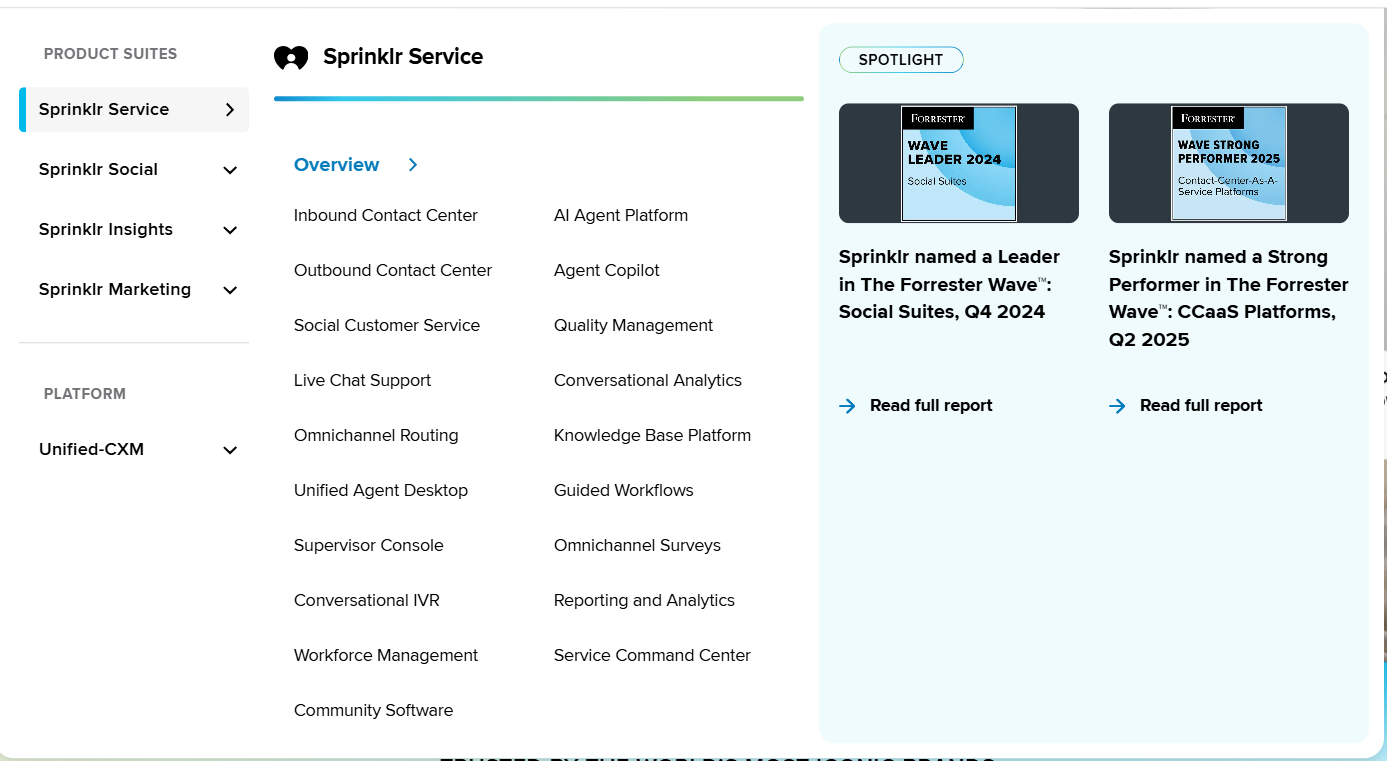Click the arrow icon beside Overview
Viewport: 1387px width, 761px height.
click(413, 165)
